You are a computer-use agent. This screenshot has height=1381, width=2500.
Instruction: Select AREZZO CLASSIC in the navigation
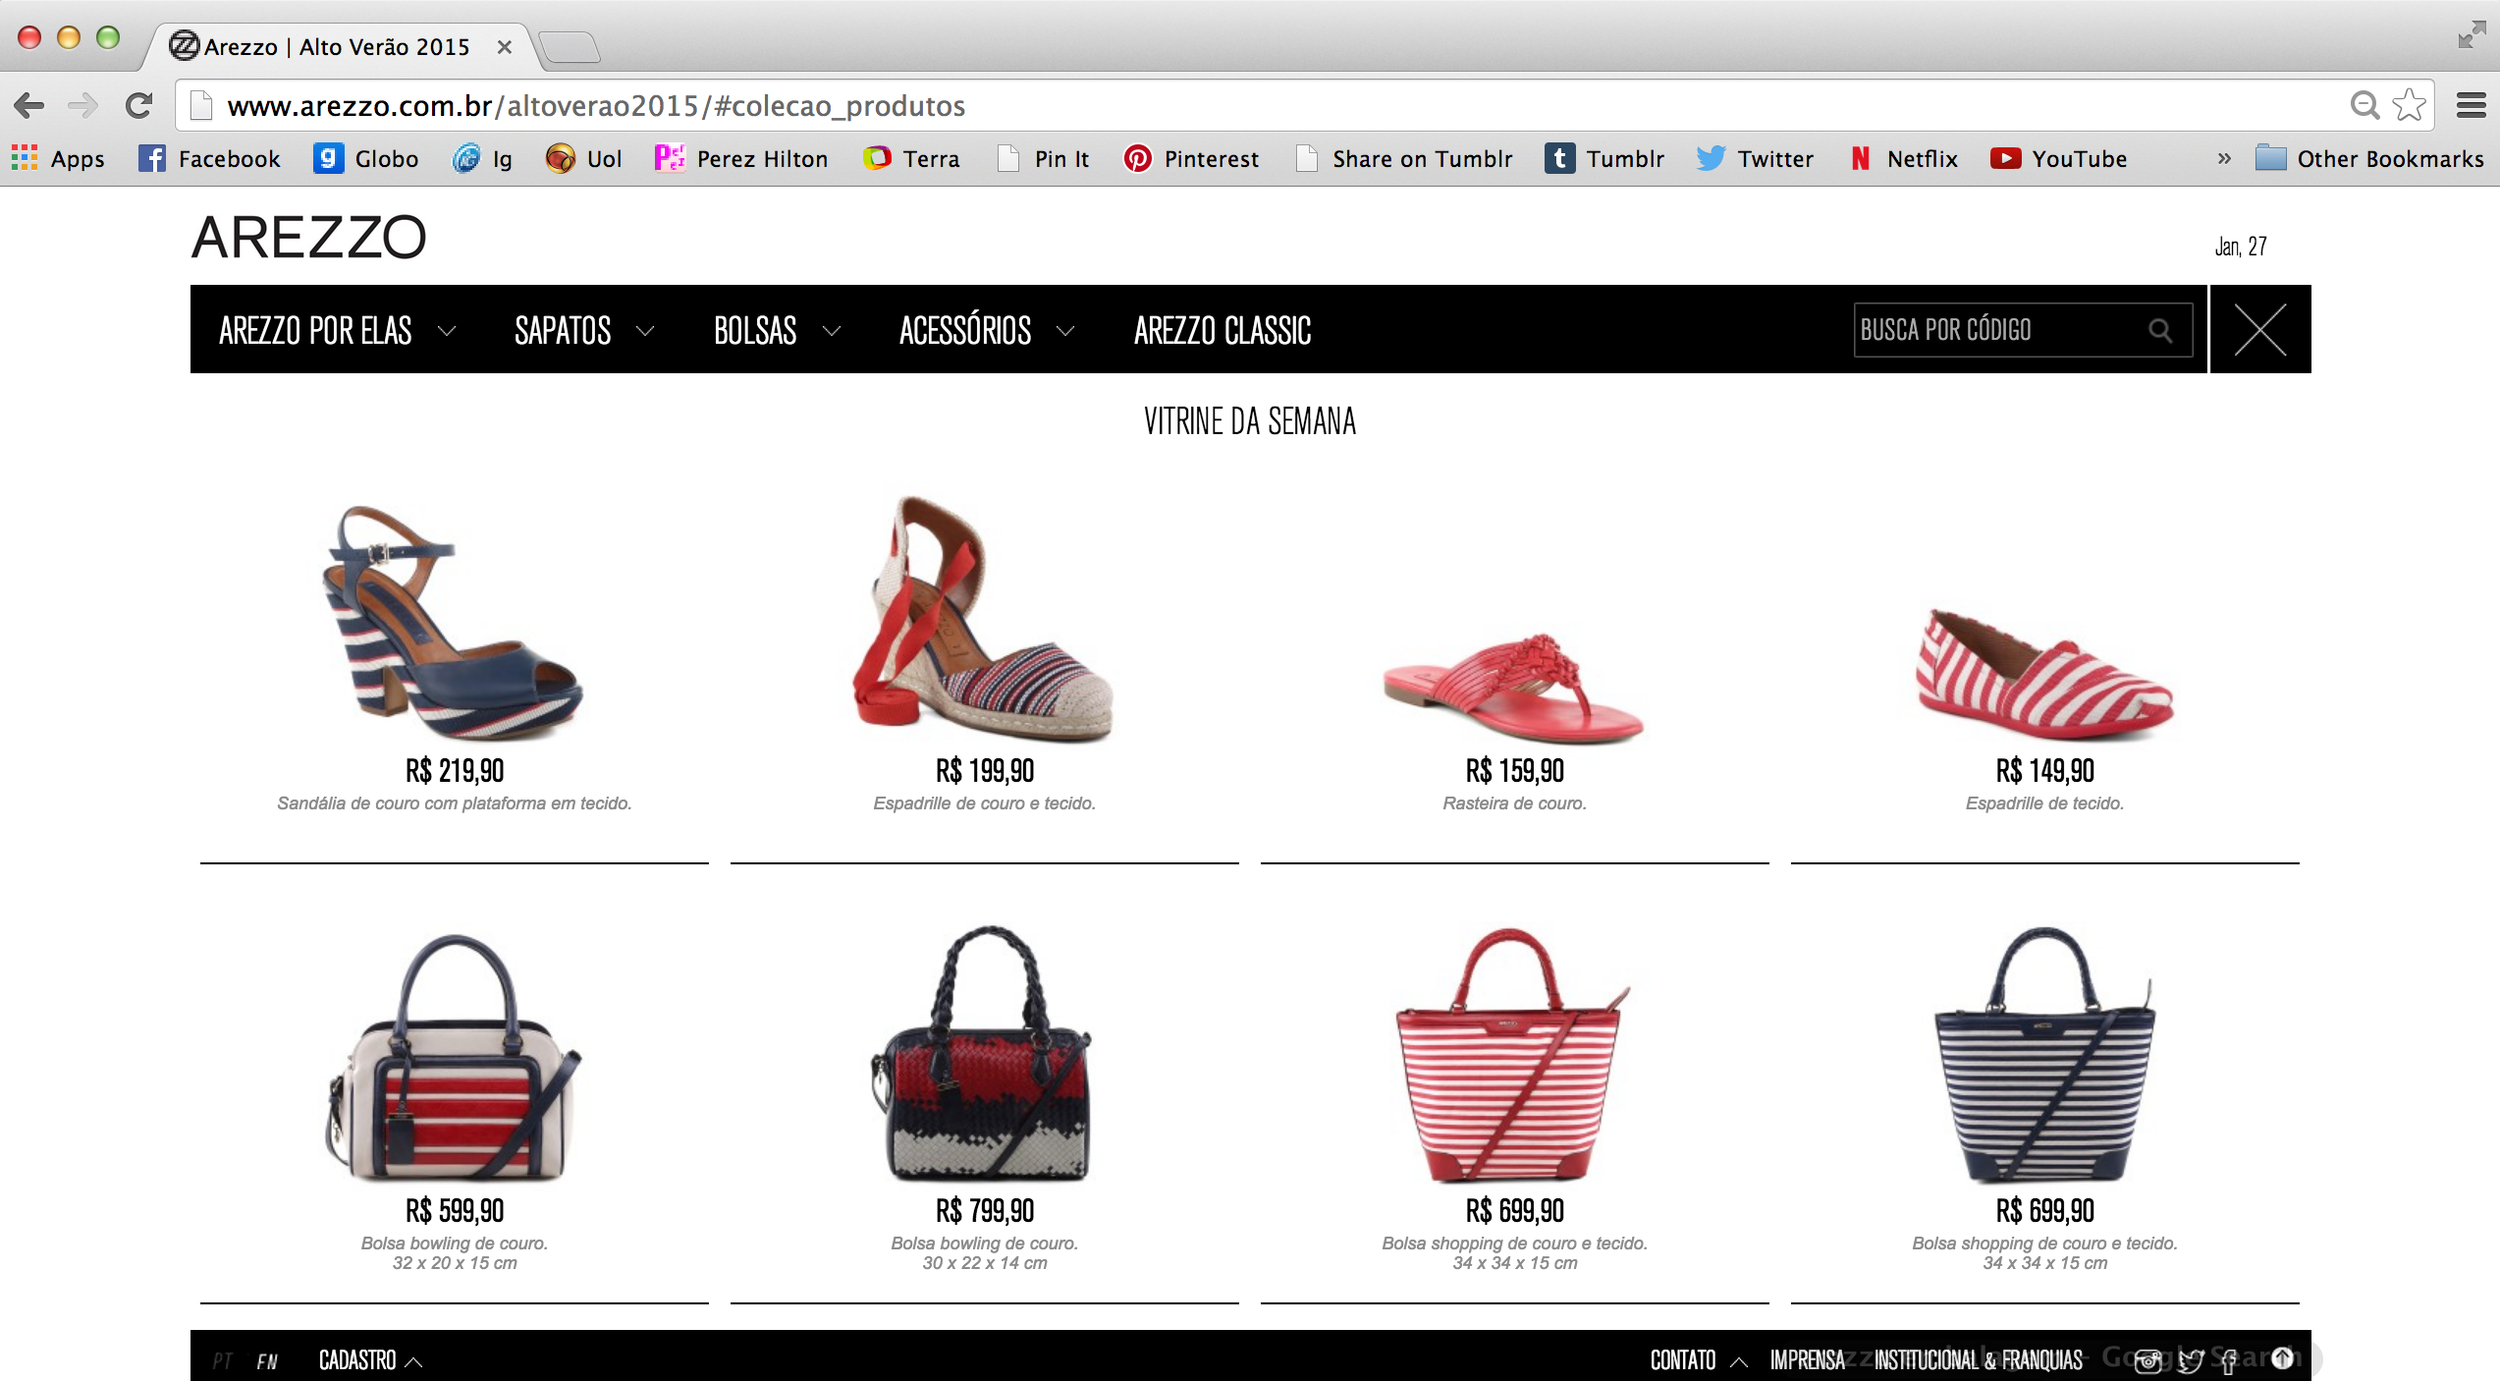(x=1224, y=331)
